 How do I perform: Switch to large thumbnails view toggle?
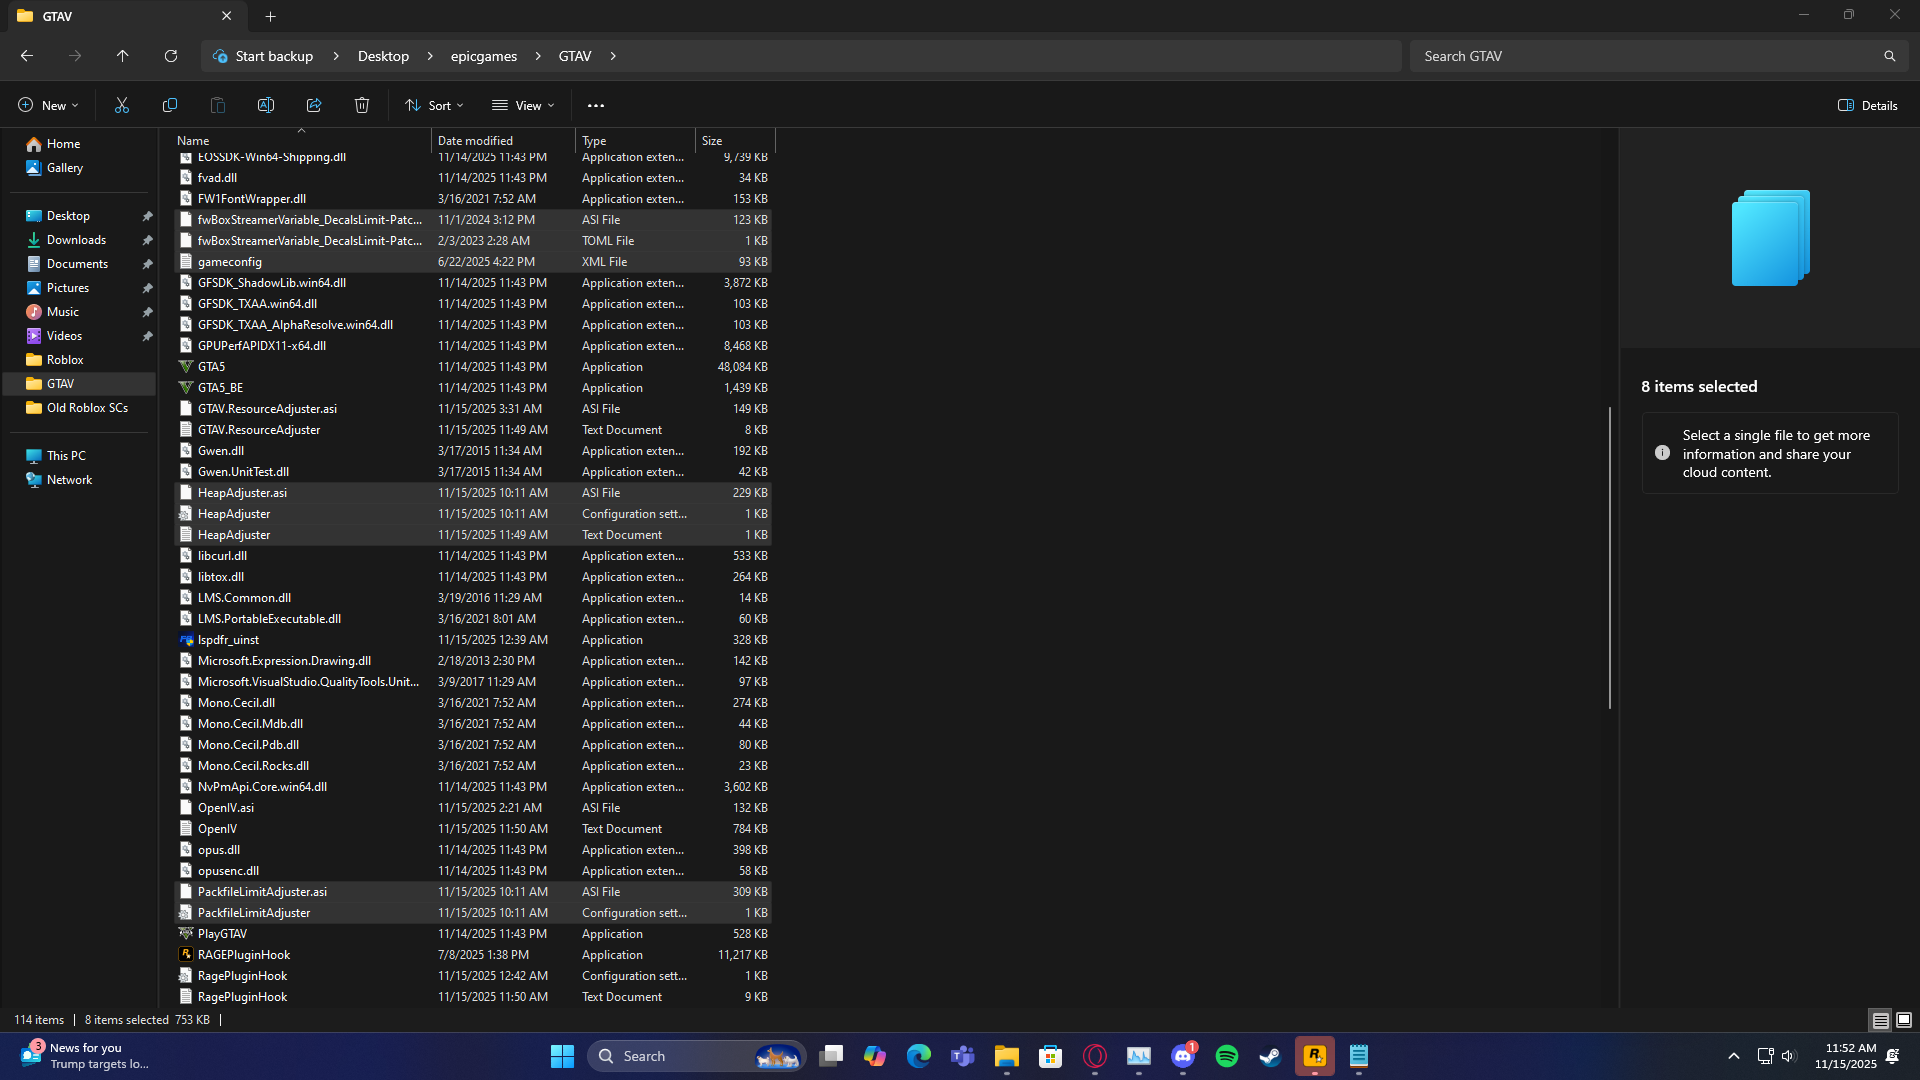(1904, 1020)
